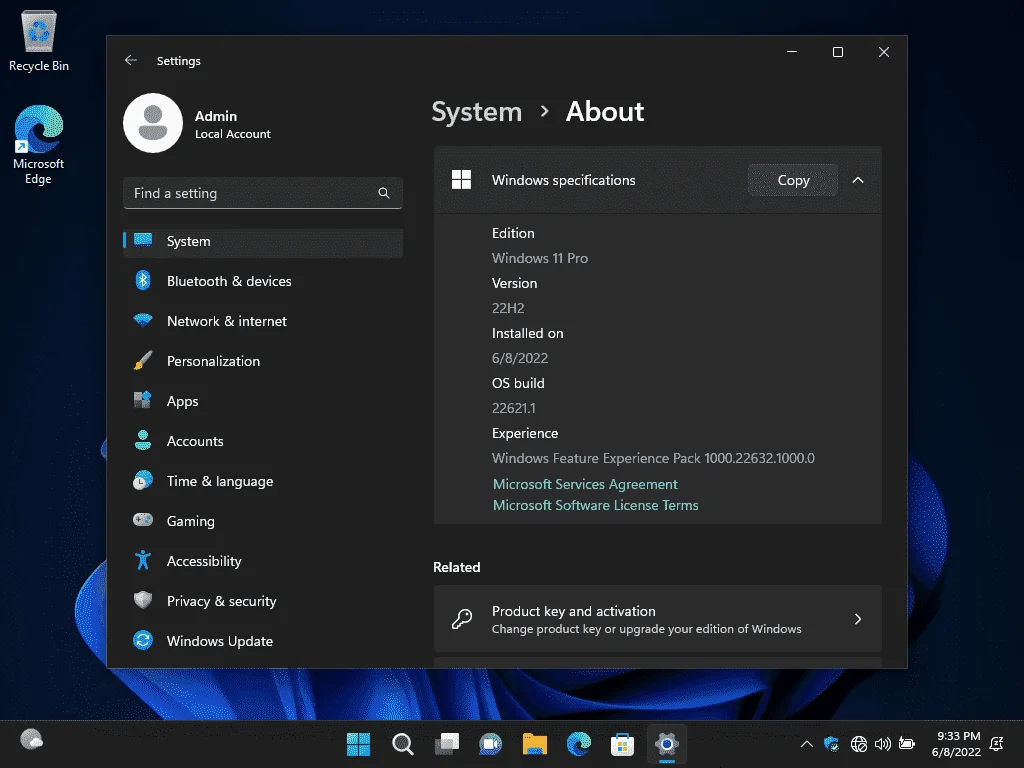1024x768 pixels.
Task: Open the notifications bell in the tray
Action: tap(997, 744)
